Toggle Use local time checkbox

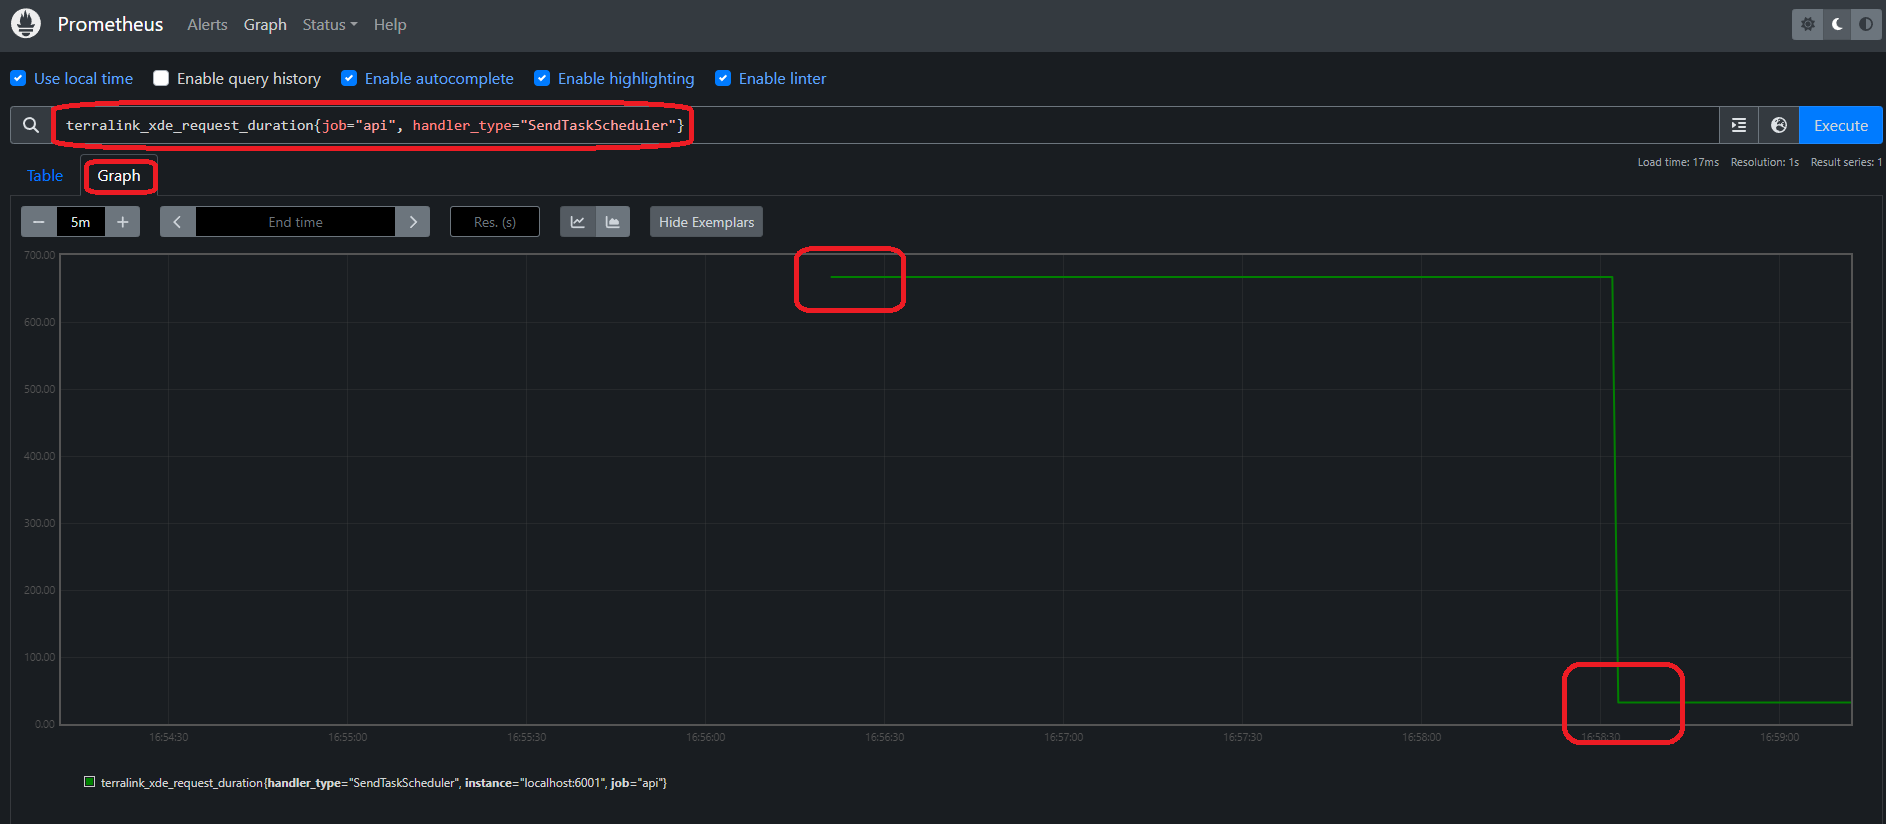tap(18, 78)
